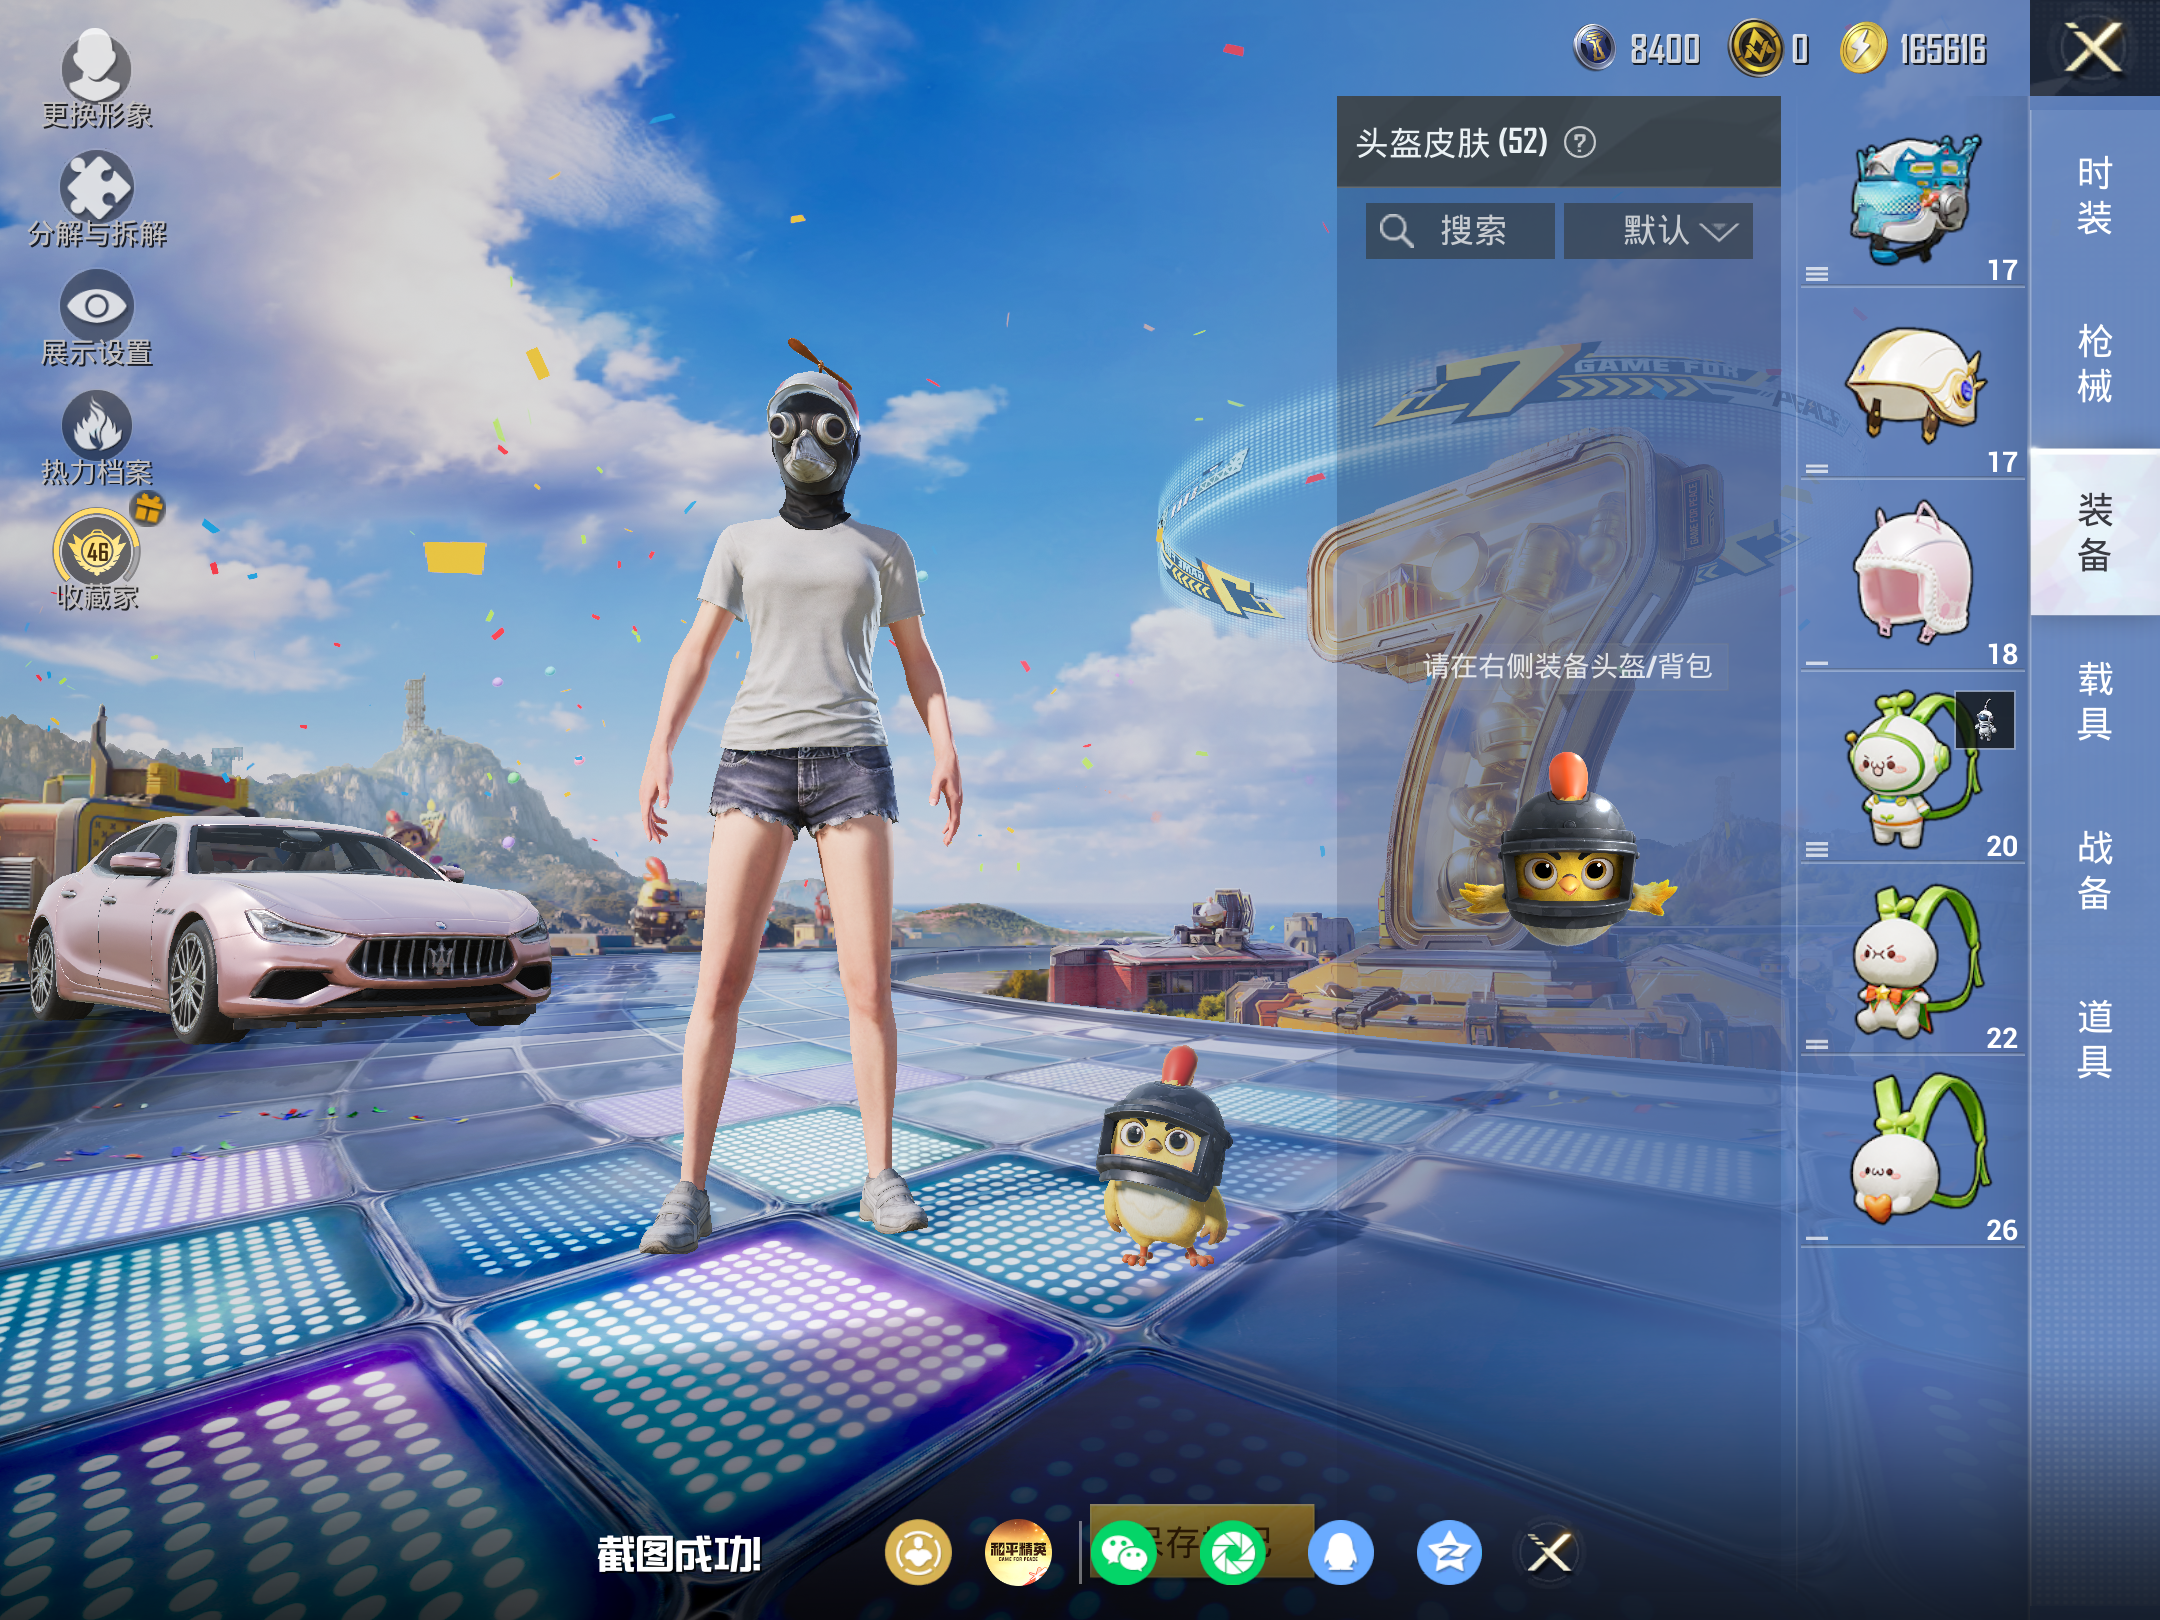Switch to the 时装 tab
The image size is (2160, 1620).
(x=2095, y=196)
